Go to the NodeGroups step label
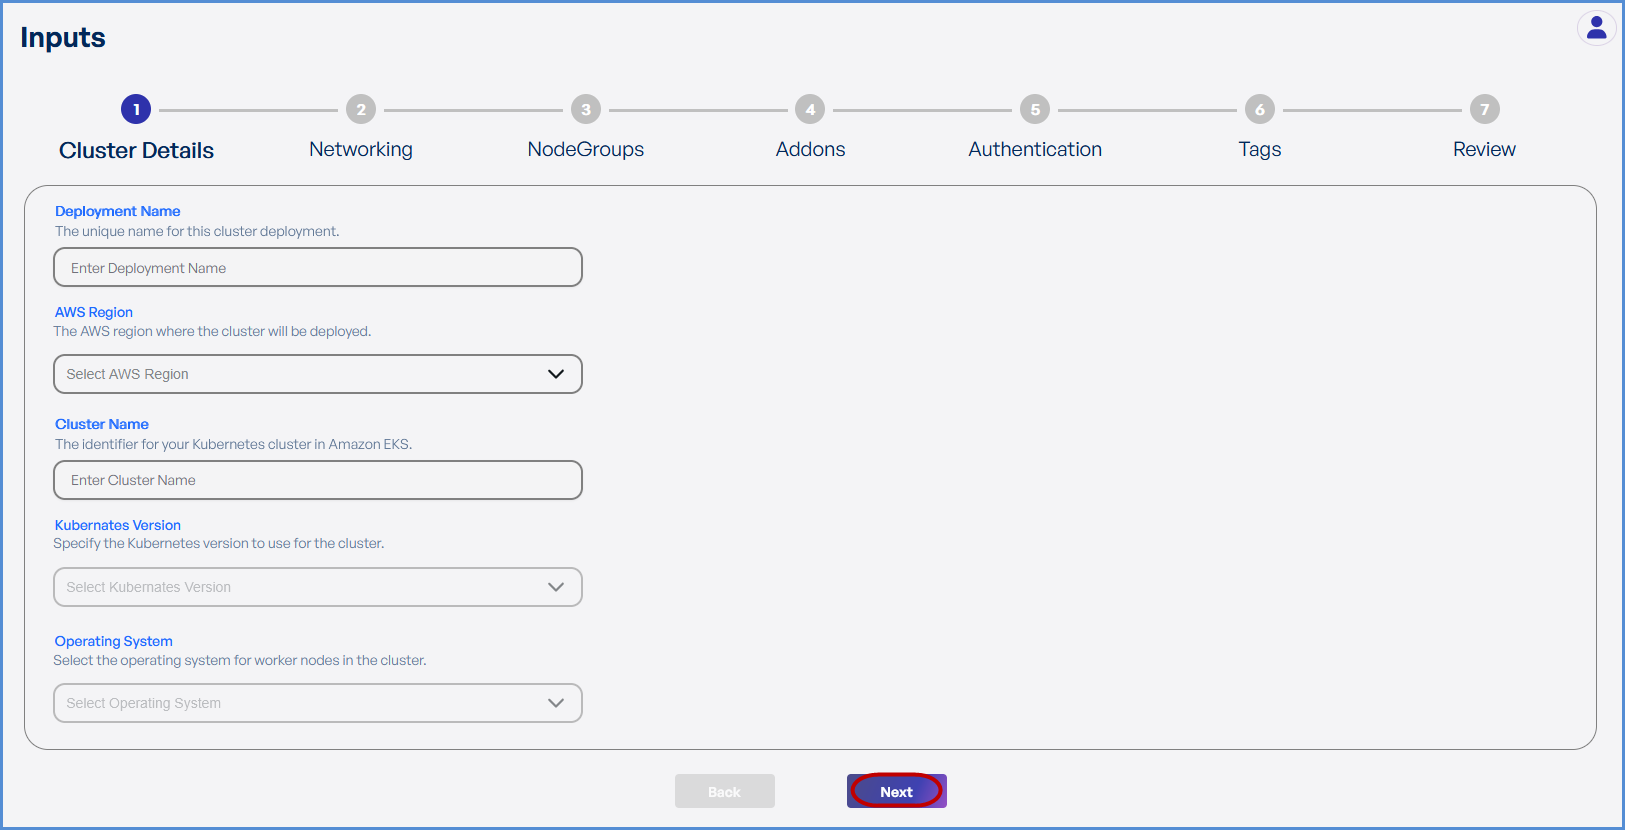This screenshot has width=1625, height=830. click(586, 149)
